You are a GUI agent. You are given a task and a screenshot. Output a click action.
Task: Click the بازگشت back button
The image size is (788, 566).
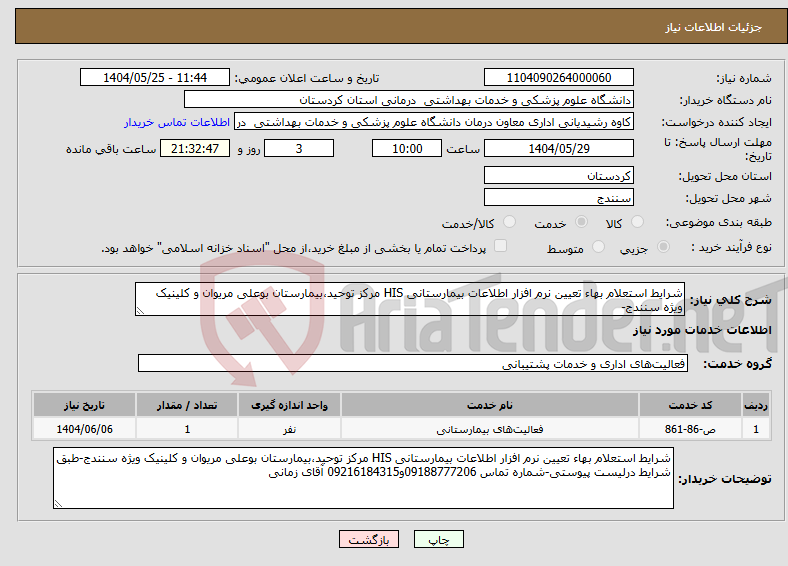coord(369,539)
